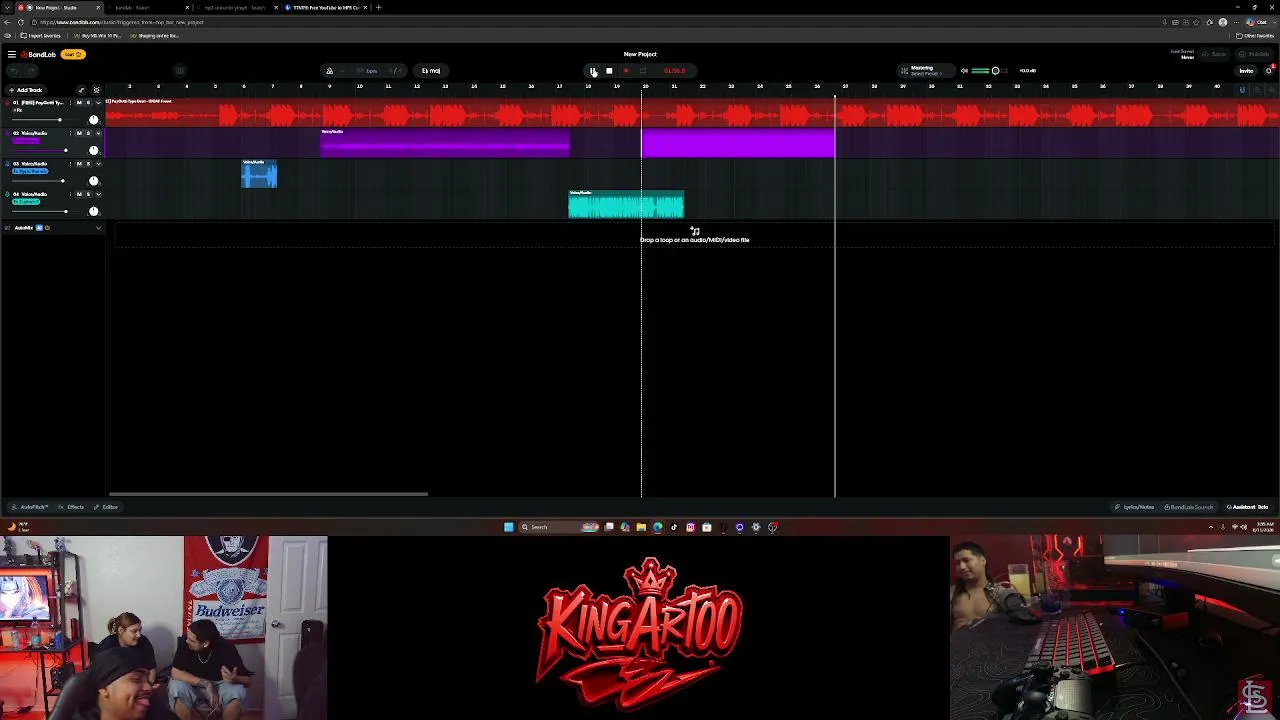
Task: Open the BandLab hamburger menu
Action: tap(11, 54)
